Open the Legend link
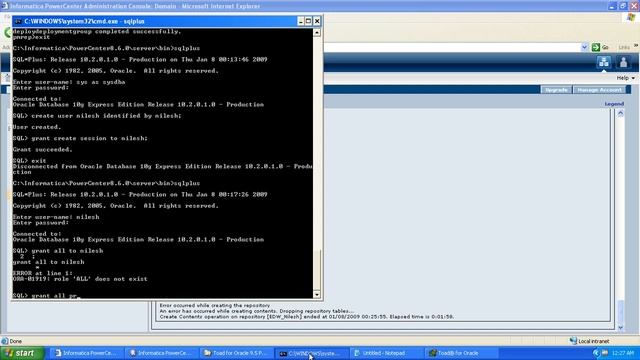Viewport: 640px width, 360px height. pyautogui.click(x=614, y=104)
